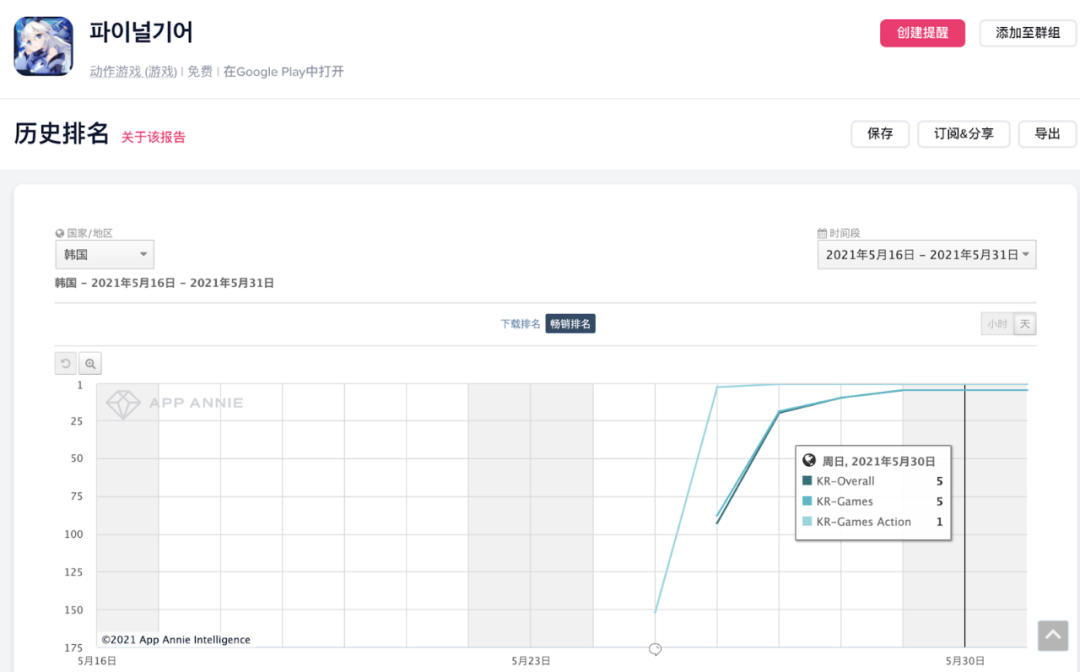
Task: Click the scroll-to-top arrow icon
Action: (1053, 635)
